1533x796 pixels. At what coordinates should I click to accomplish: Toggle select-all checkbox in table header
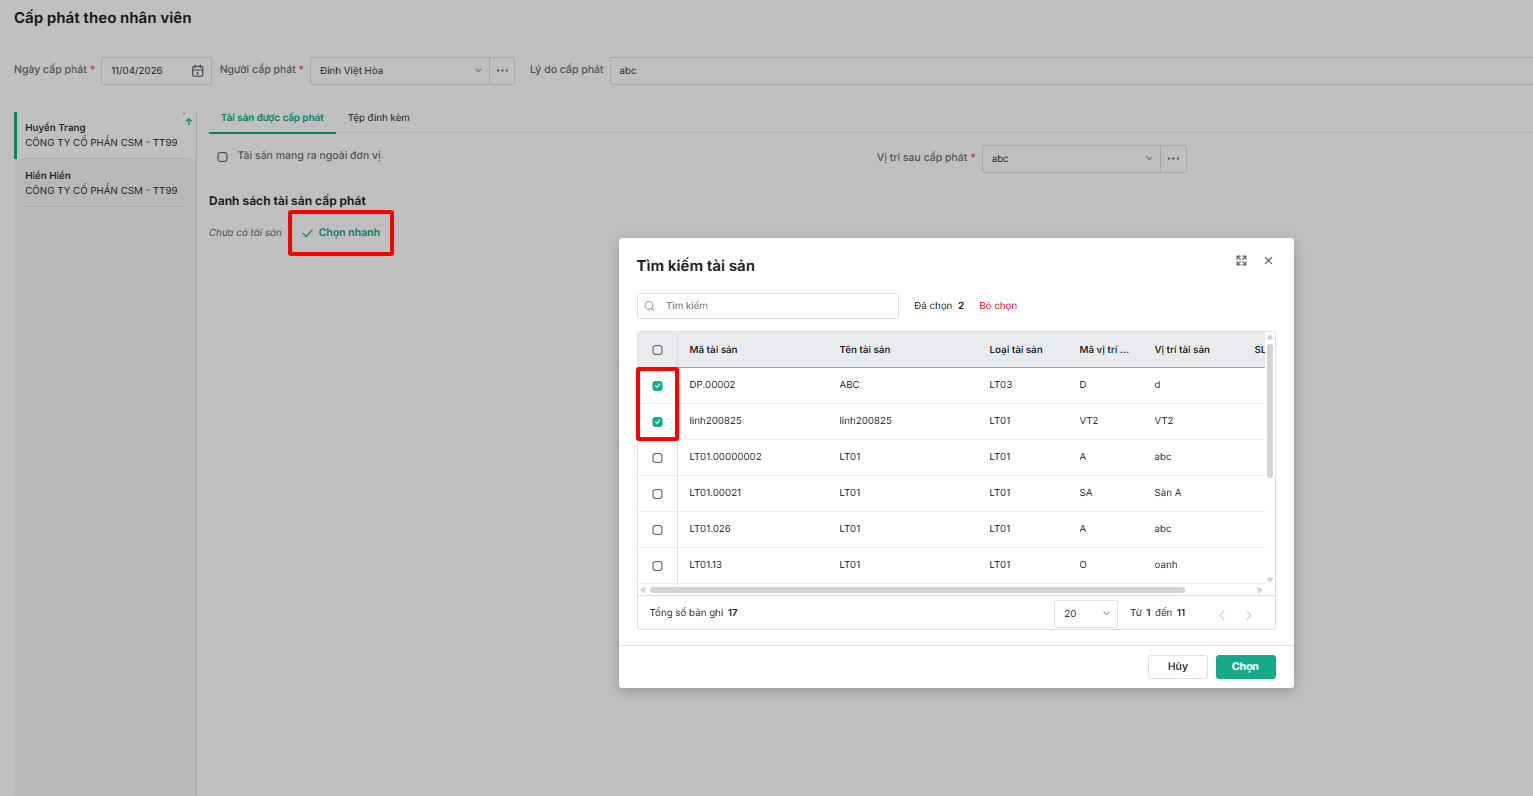pos(657,350)
